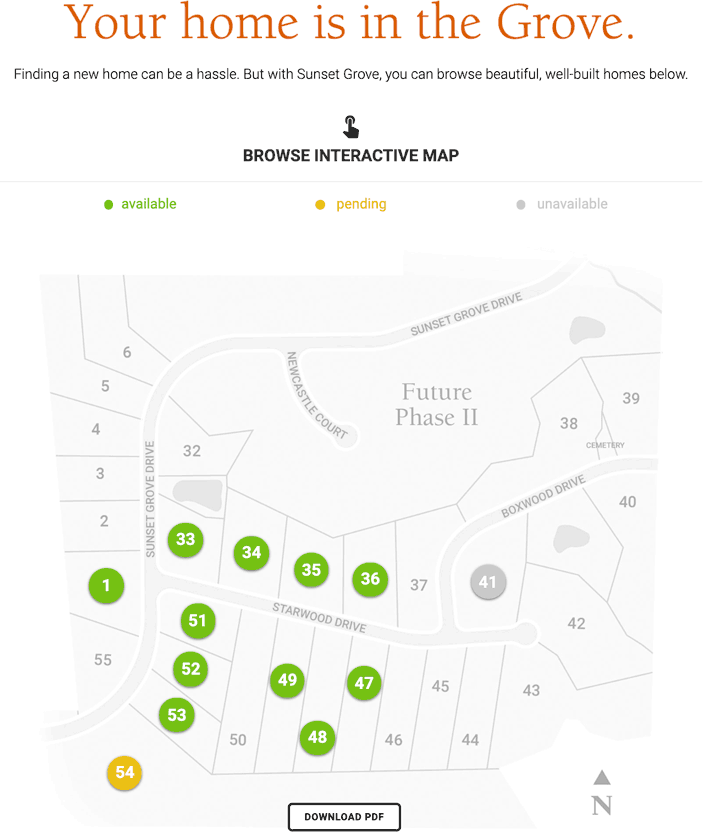Click the pointing hand interactive map icon
The width and height of the screenshot is (707, 836).
point(351,127)
